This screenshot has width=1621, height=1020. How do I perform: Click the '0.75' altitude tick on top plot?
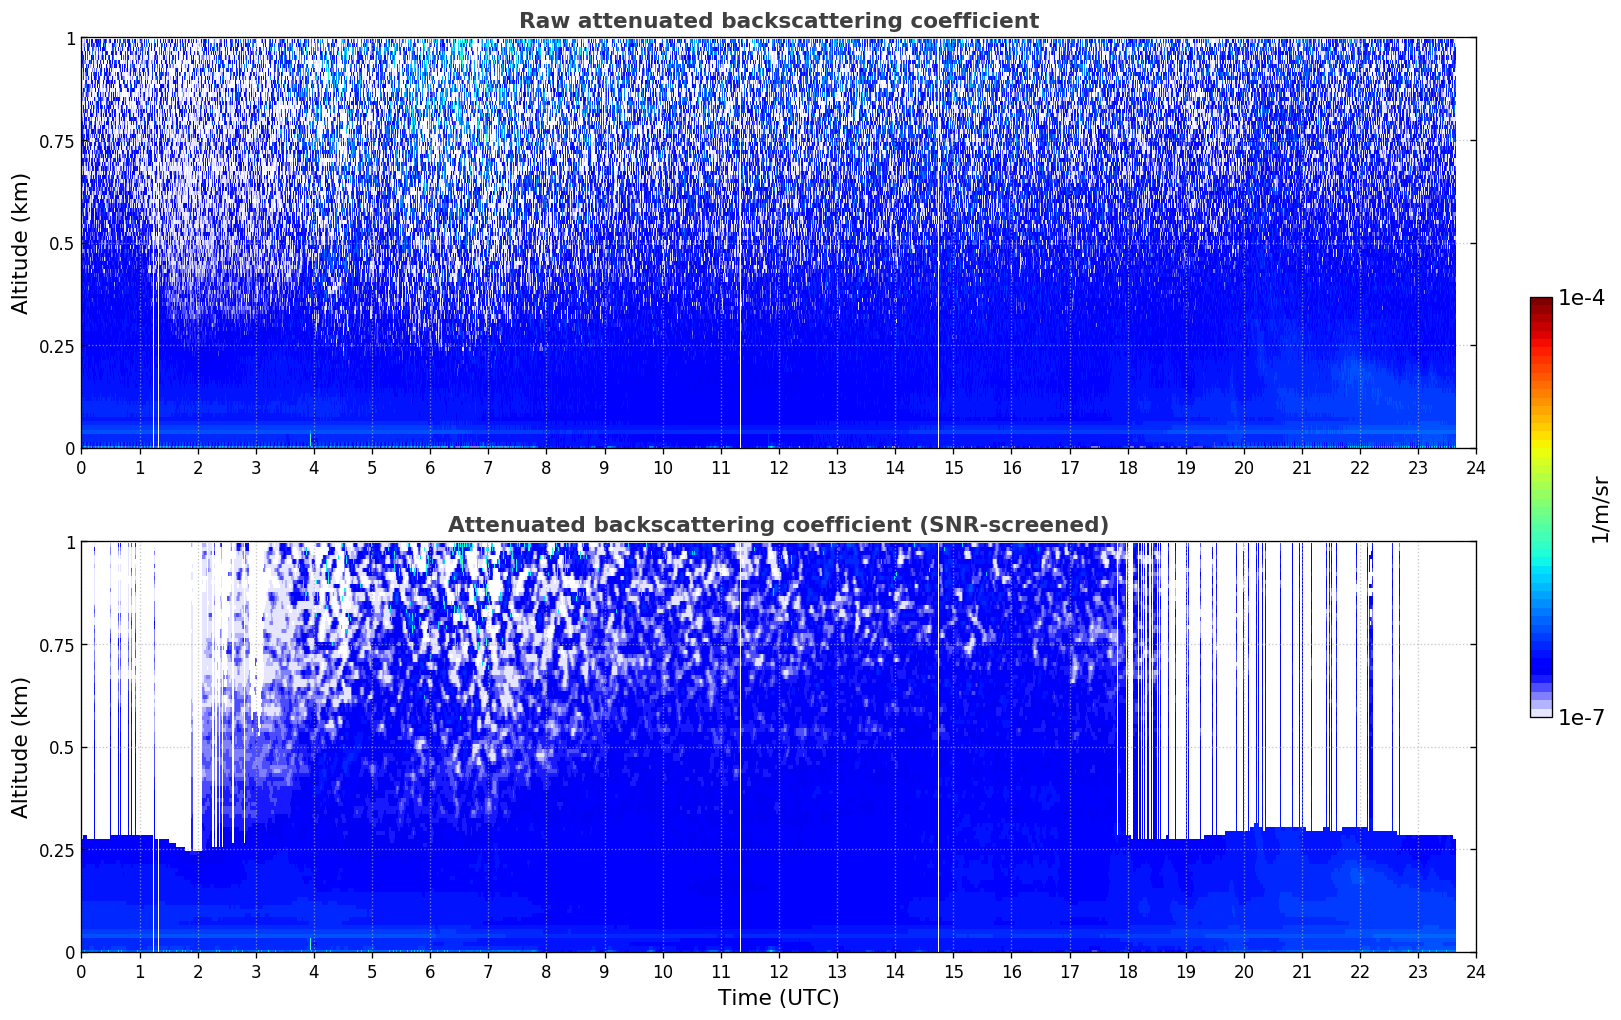pyautogui.click(x=57, y=141)
